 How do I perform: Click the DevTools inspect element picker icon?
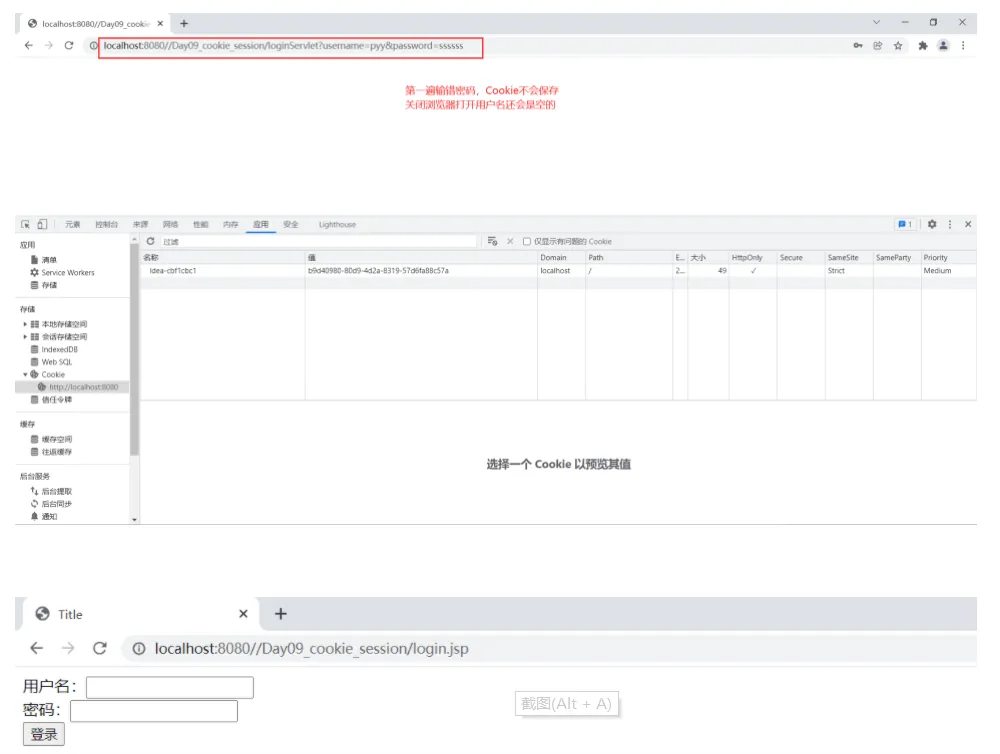point(26,225)
